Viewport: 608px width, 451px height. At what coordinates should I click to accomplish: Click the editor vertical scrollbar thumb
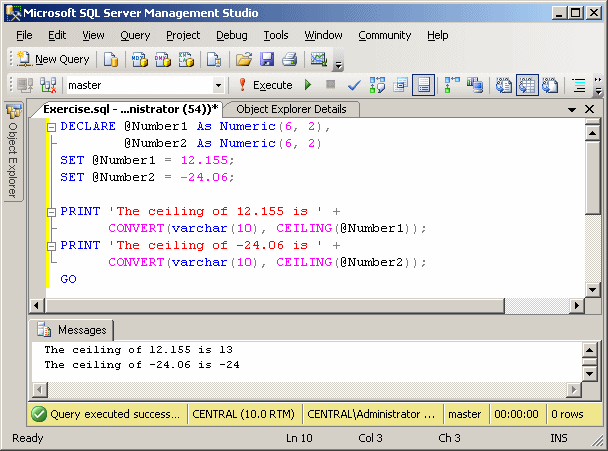click(592, 178)
